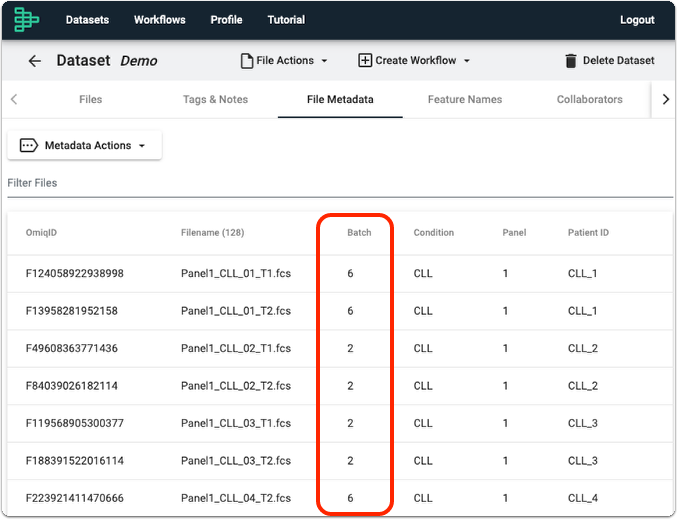Click the Delete Dataset trash icon
677x519 pixels.
click(x=571, y=61)
